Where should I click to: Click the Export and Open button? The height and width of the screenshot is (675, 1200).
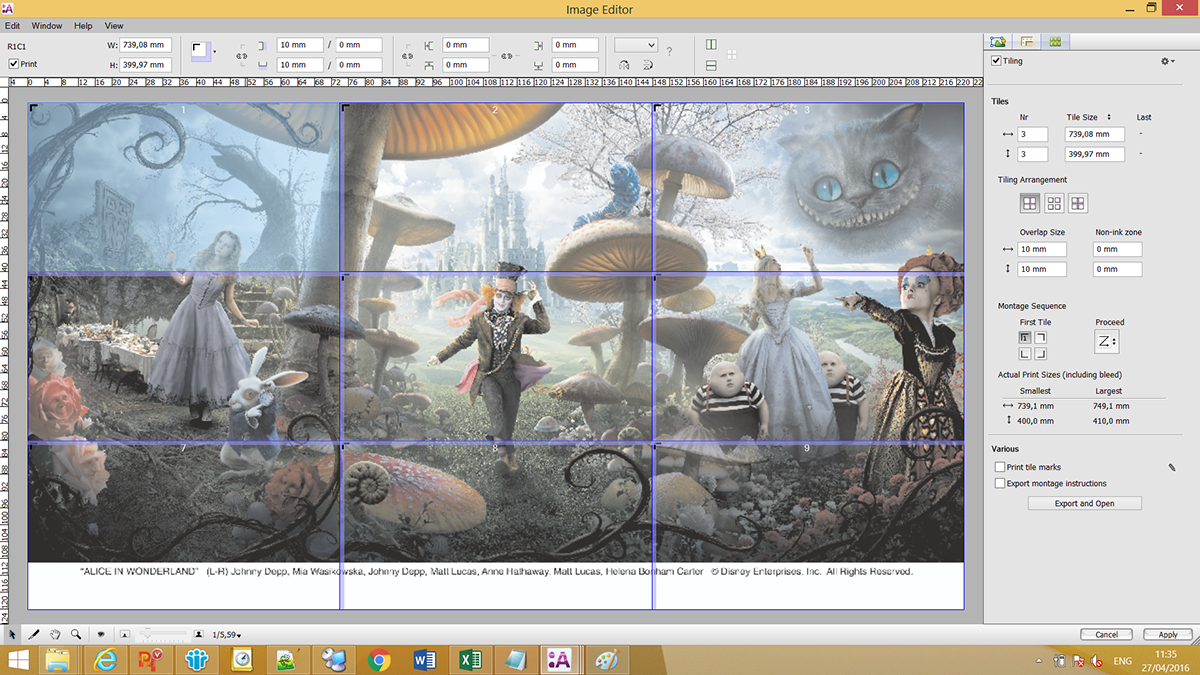click(x=1084, y=503)
